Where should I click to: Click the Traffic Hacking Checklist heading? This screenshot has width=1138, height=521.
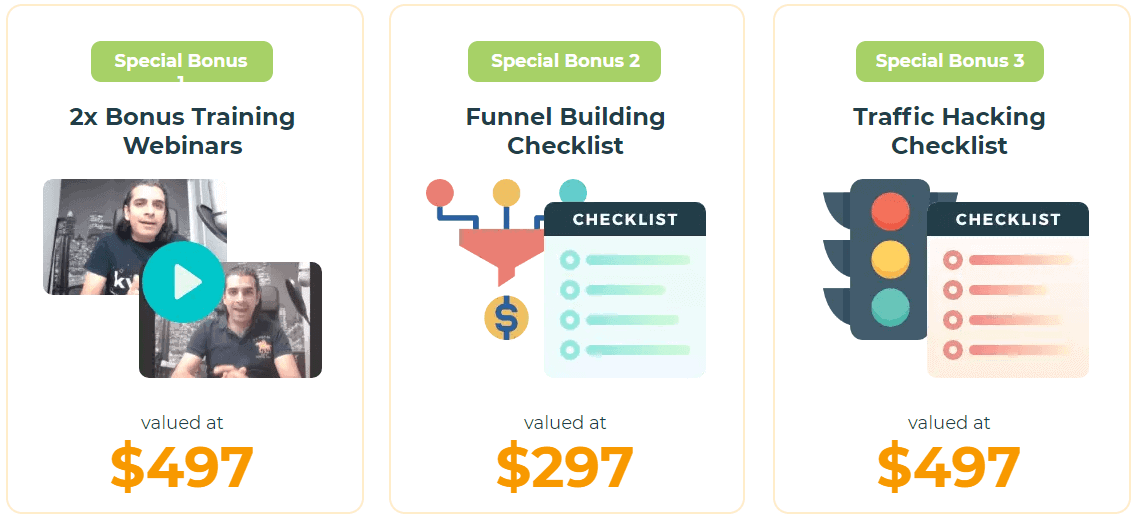(x=949, y=131)
